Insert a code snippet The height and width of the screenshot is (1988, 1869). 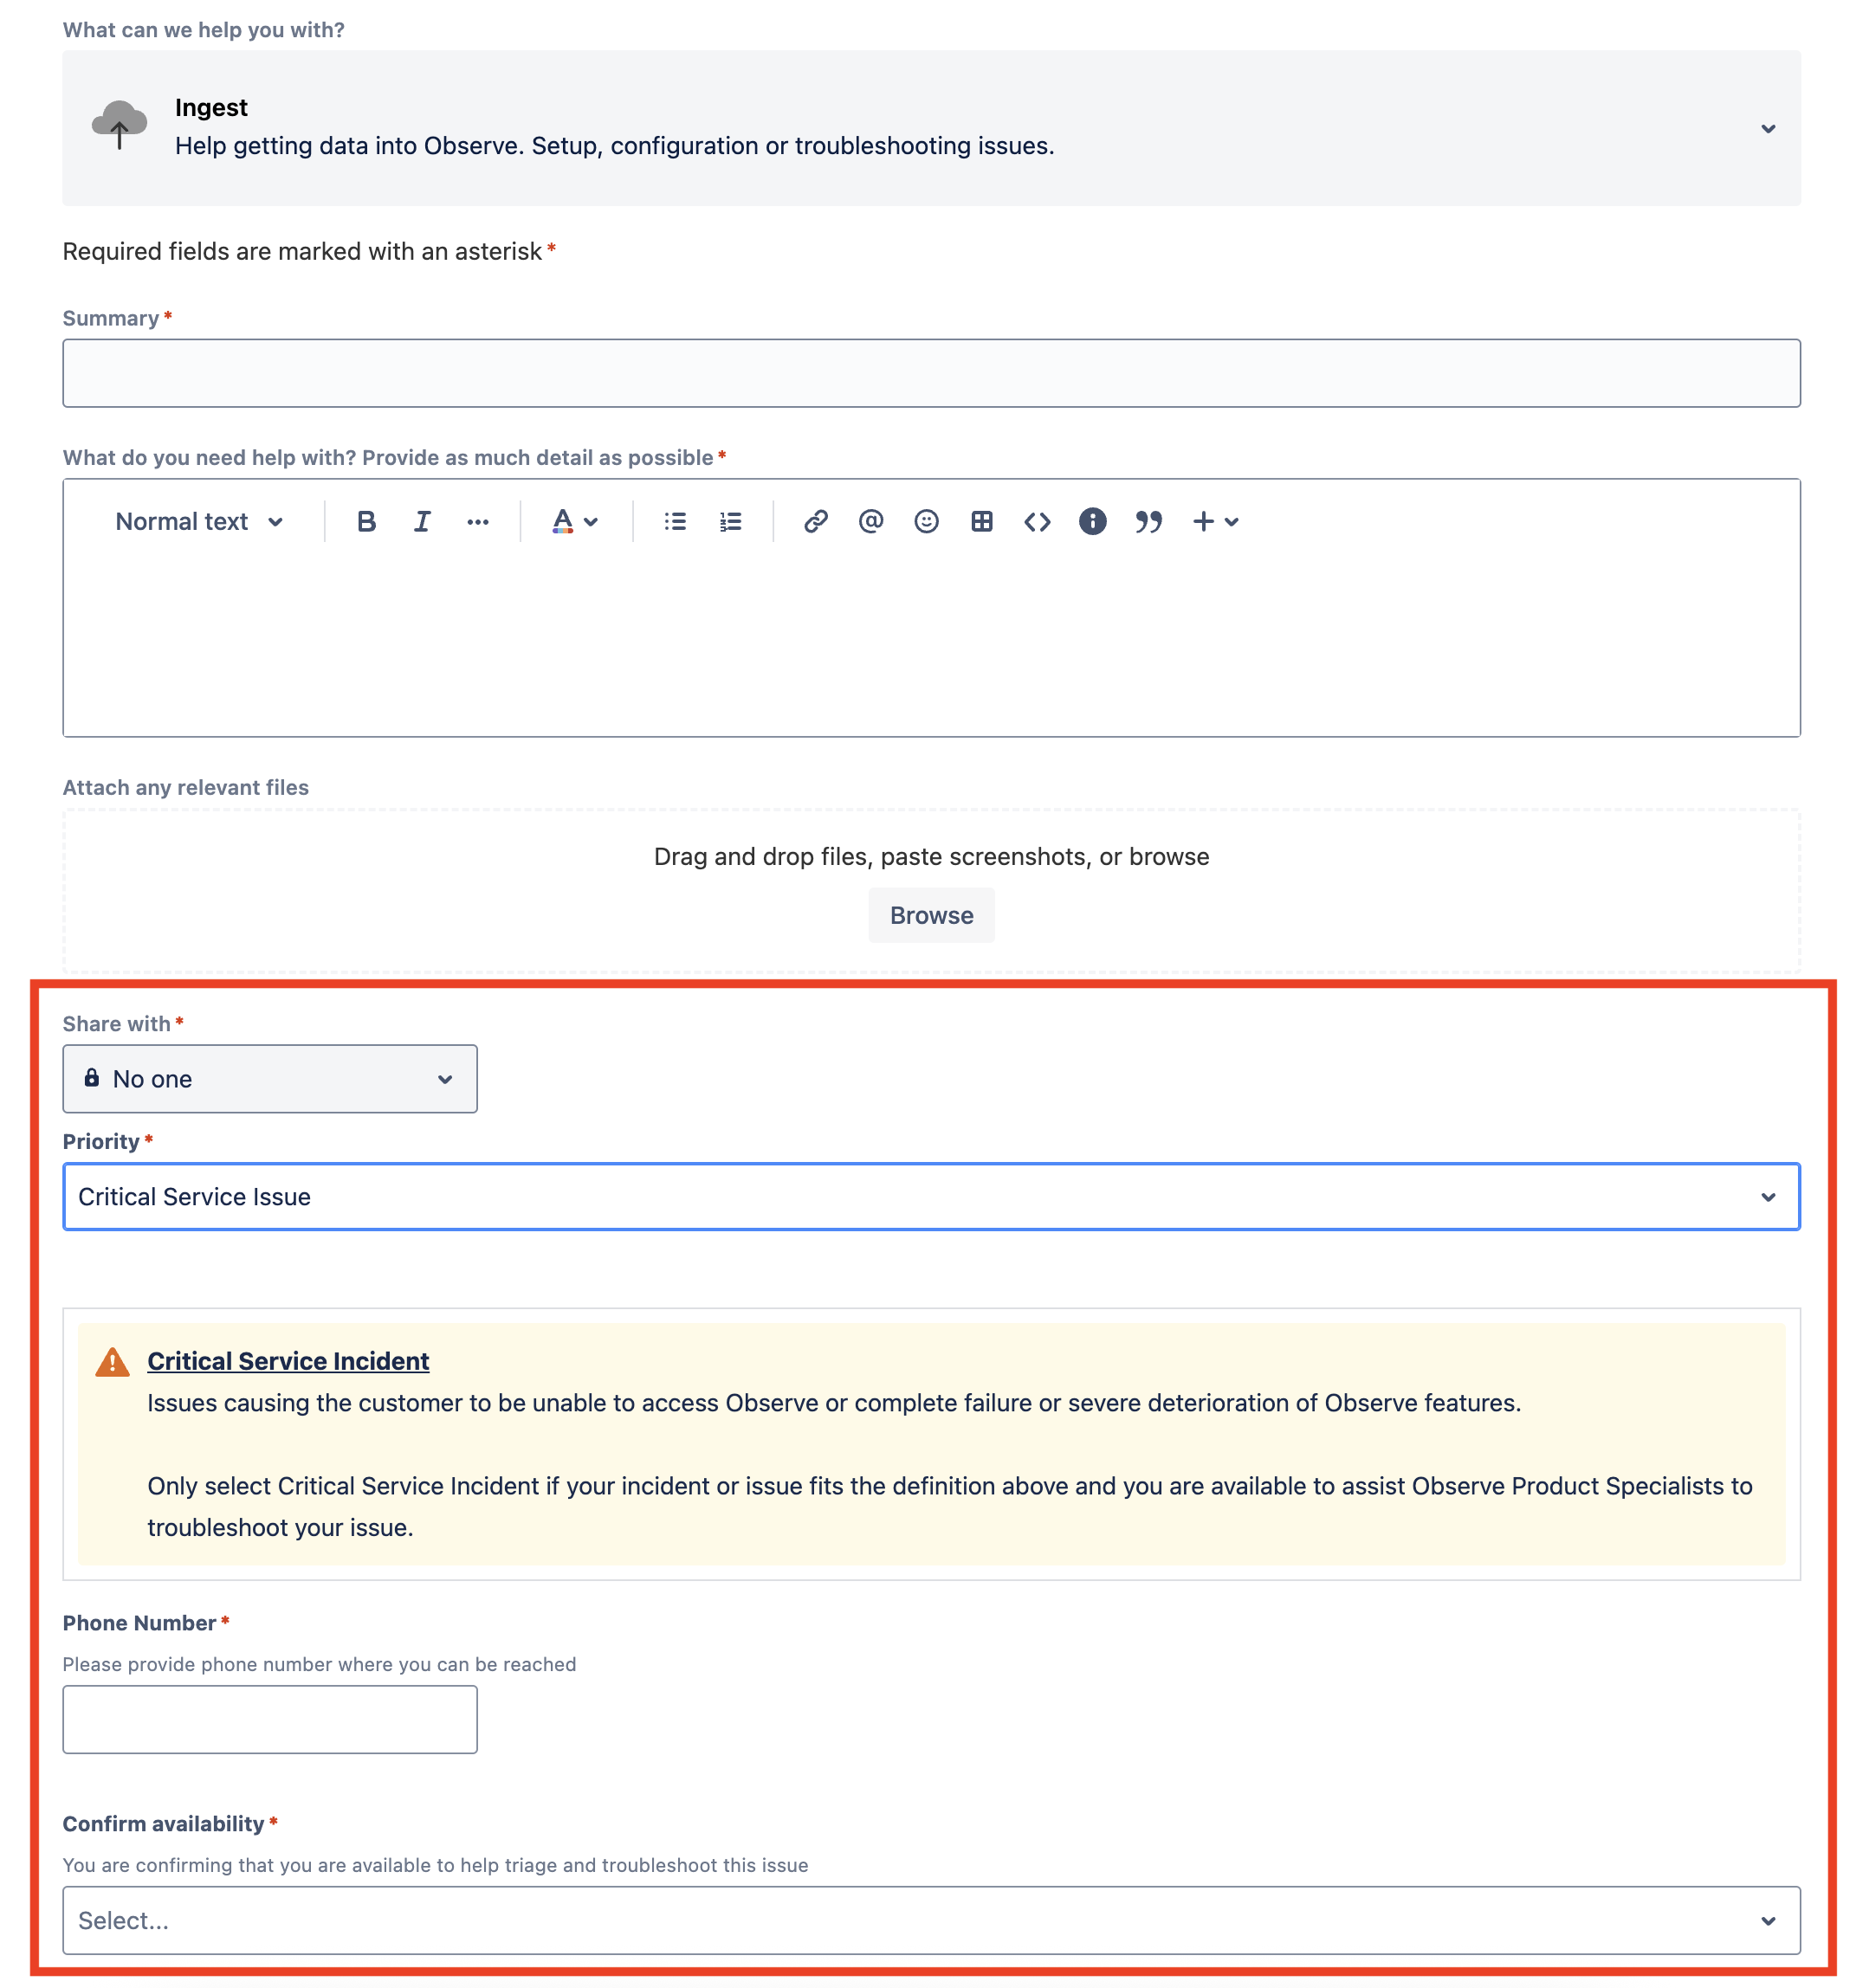pos(1037,522)
